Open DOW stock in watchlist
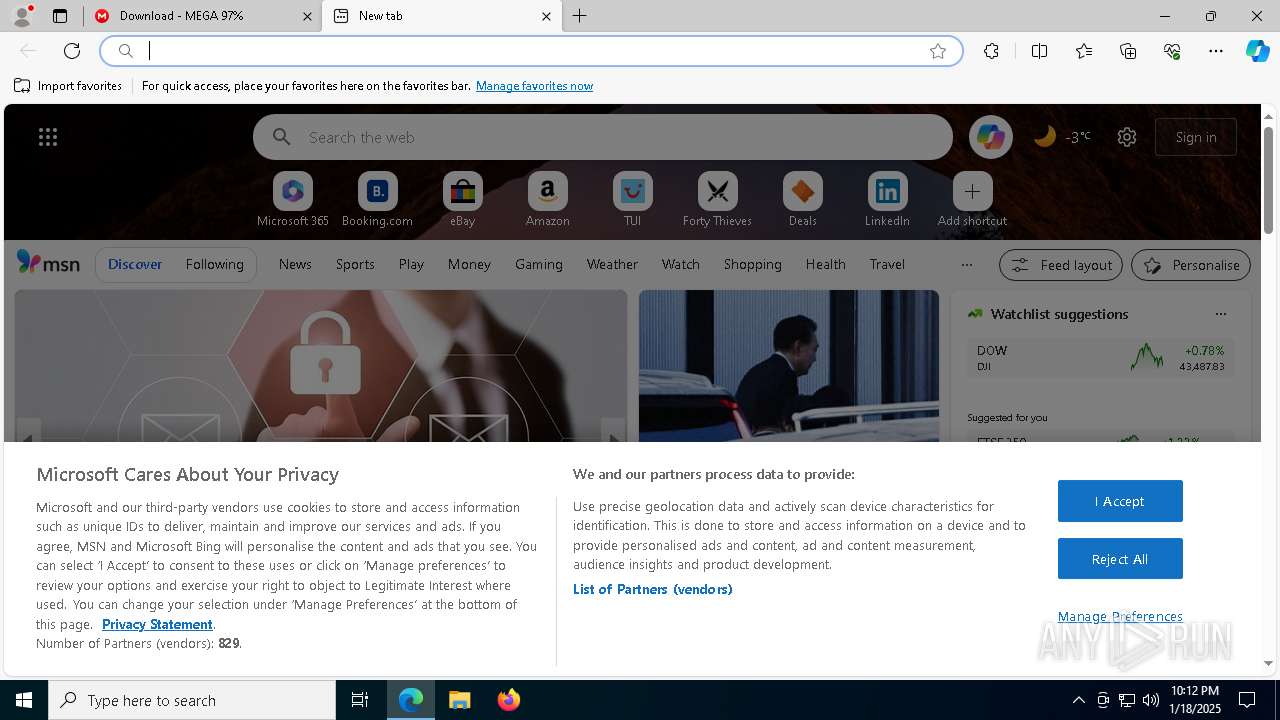 coord(1100,358)
